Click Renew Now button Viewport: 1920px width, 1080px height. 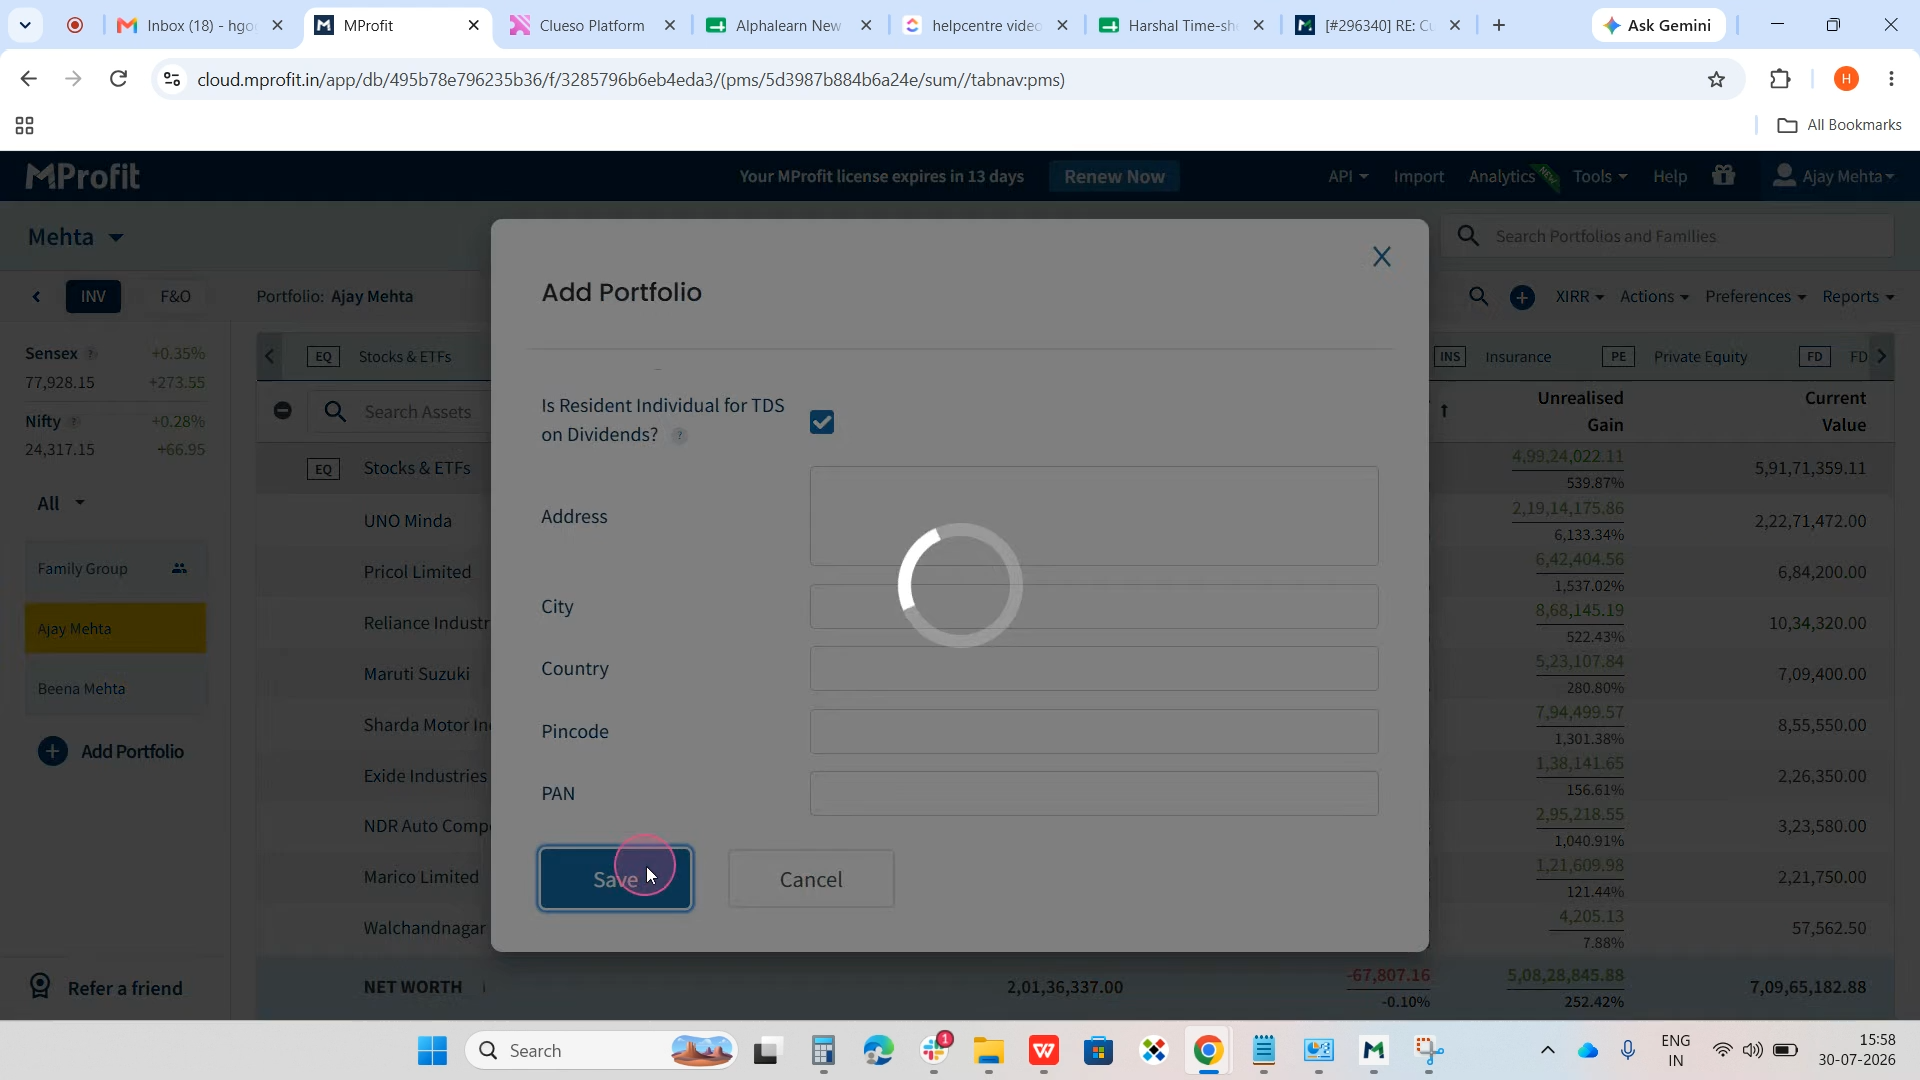coord(1114,176)
